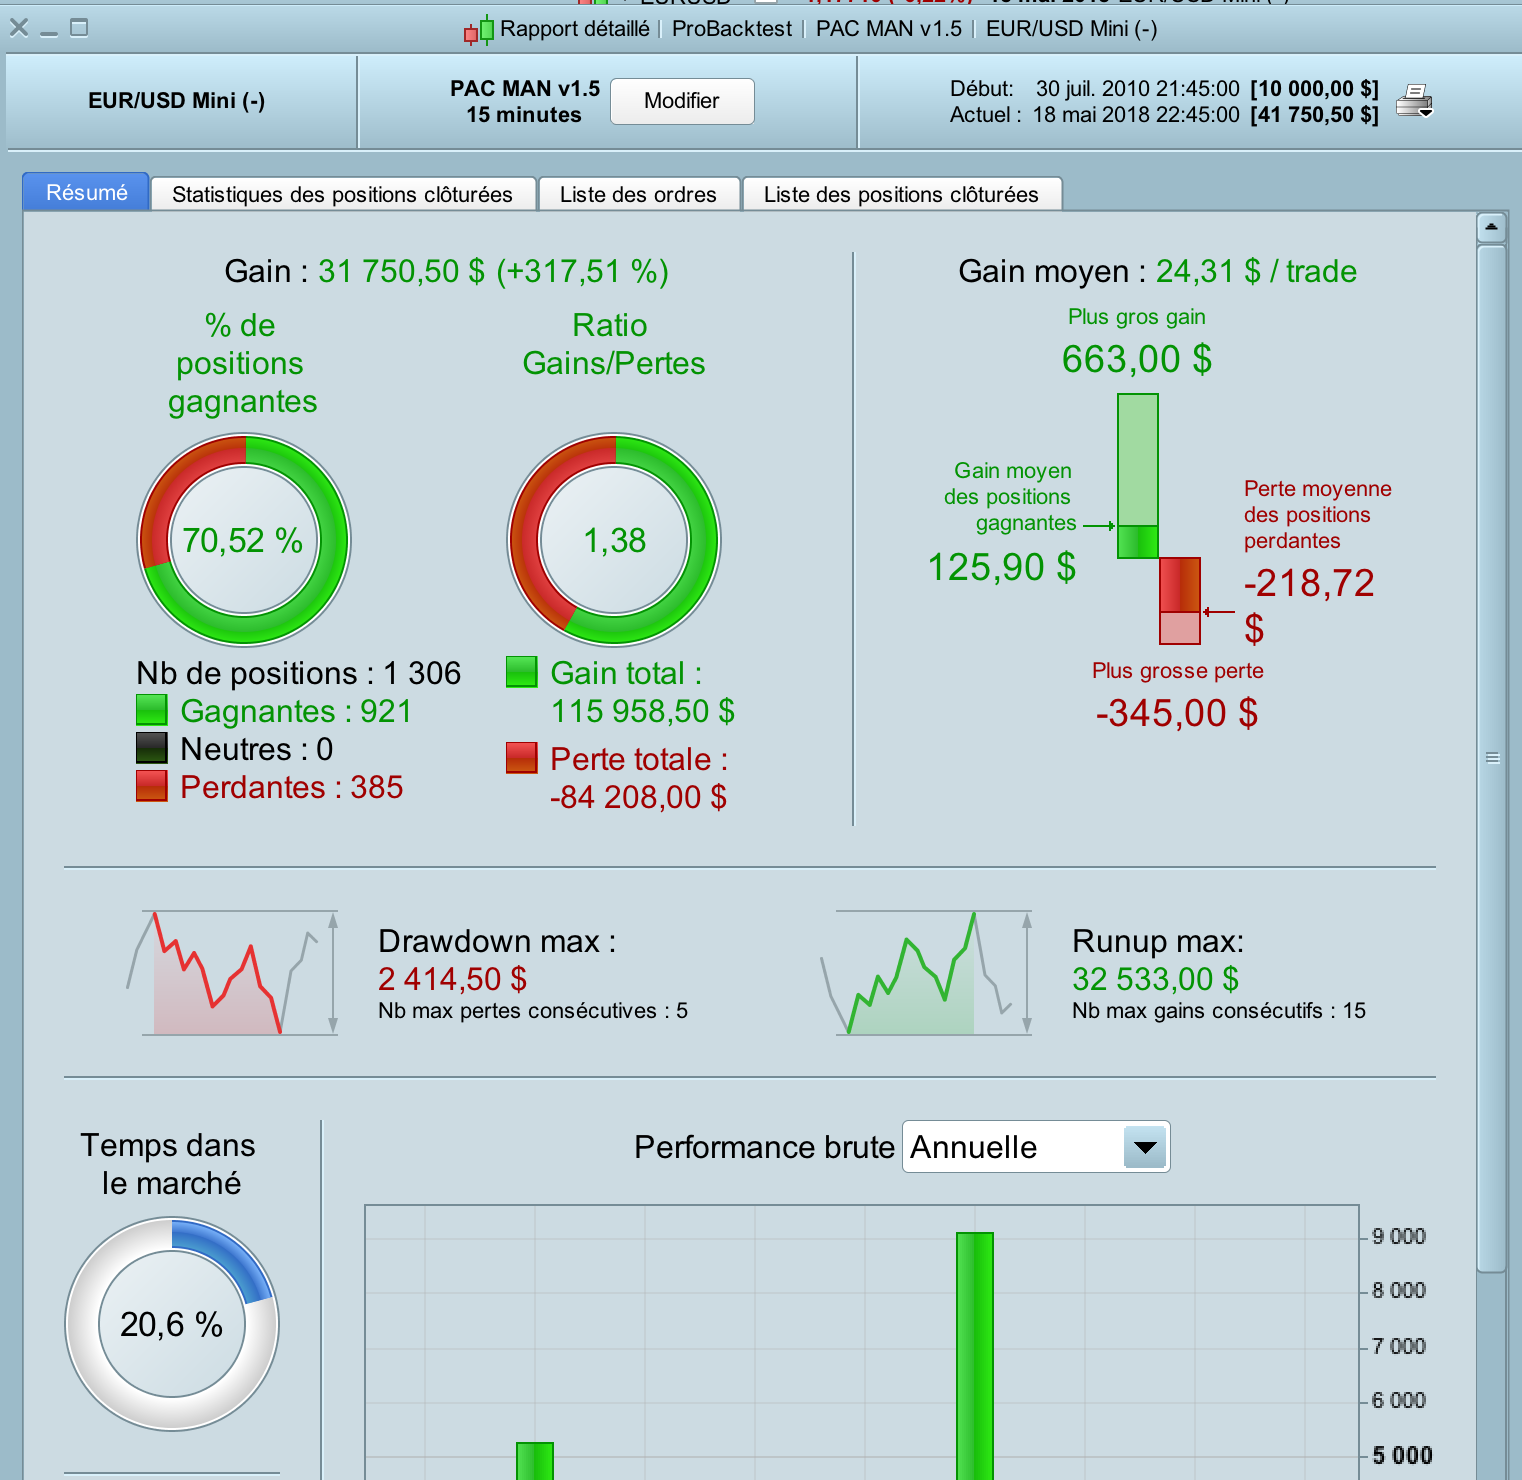Click the Performance brute label

click(765, 1147)
